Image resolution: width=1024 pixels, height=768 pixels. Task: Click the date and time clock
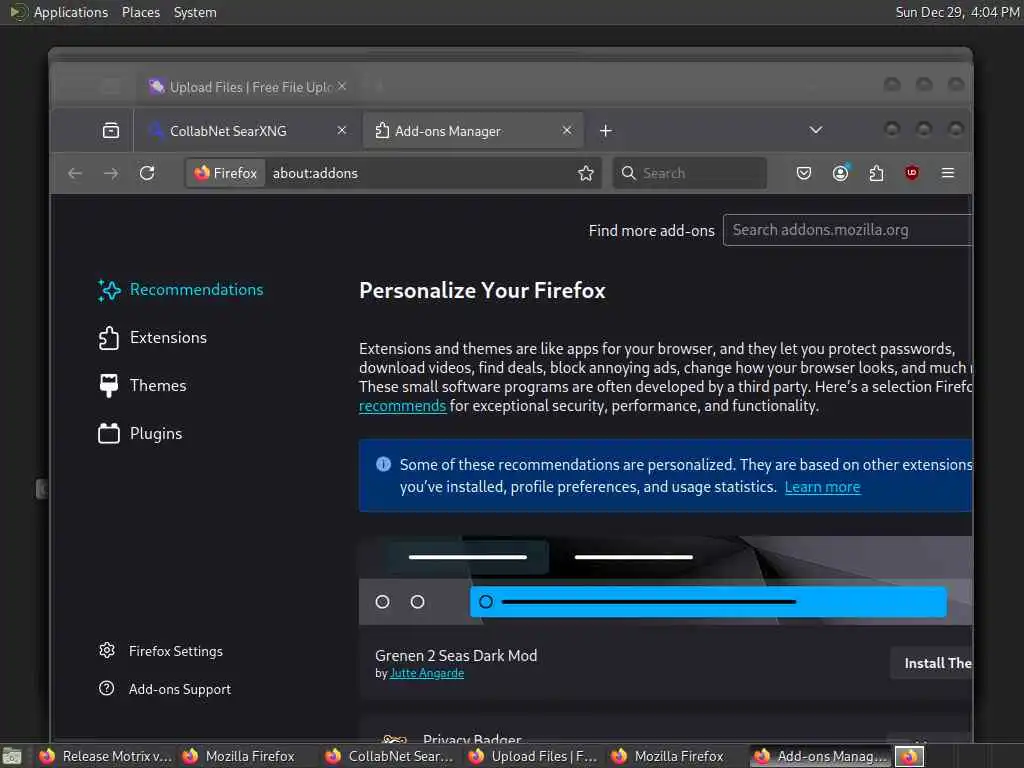[x=957, y=12]
